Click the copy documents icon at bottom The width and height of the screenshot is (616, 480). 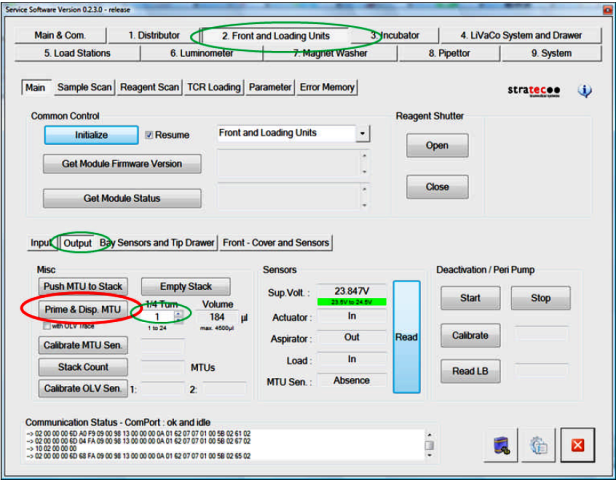538,447
